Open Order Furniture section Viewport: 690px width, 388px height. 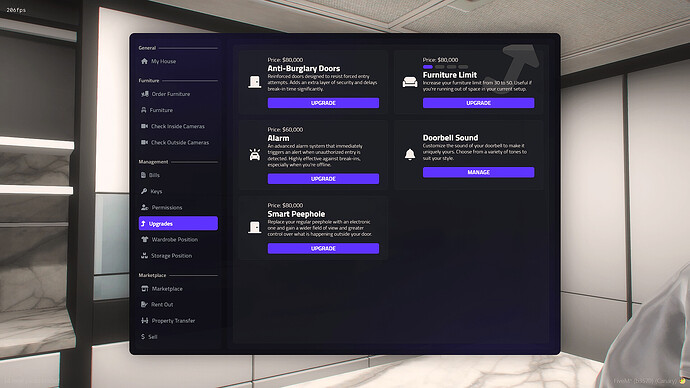pyautogui.click(x=178, y=94)
